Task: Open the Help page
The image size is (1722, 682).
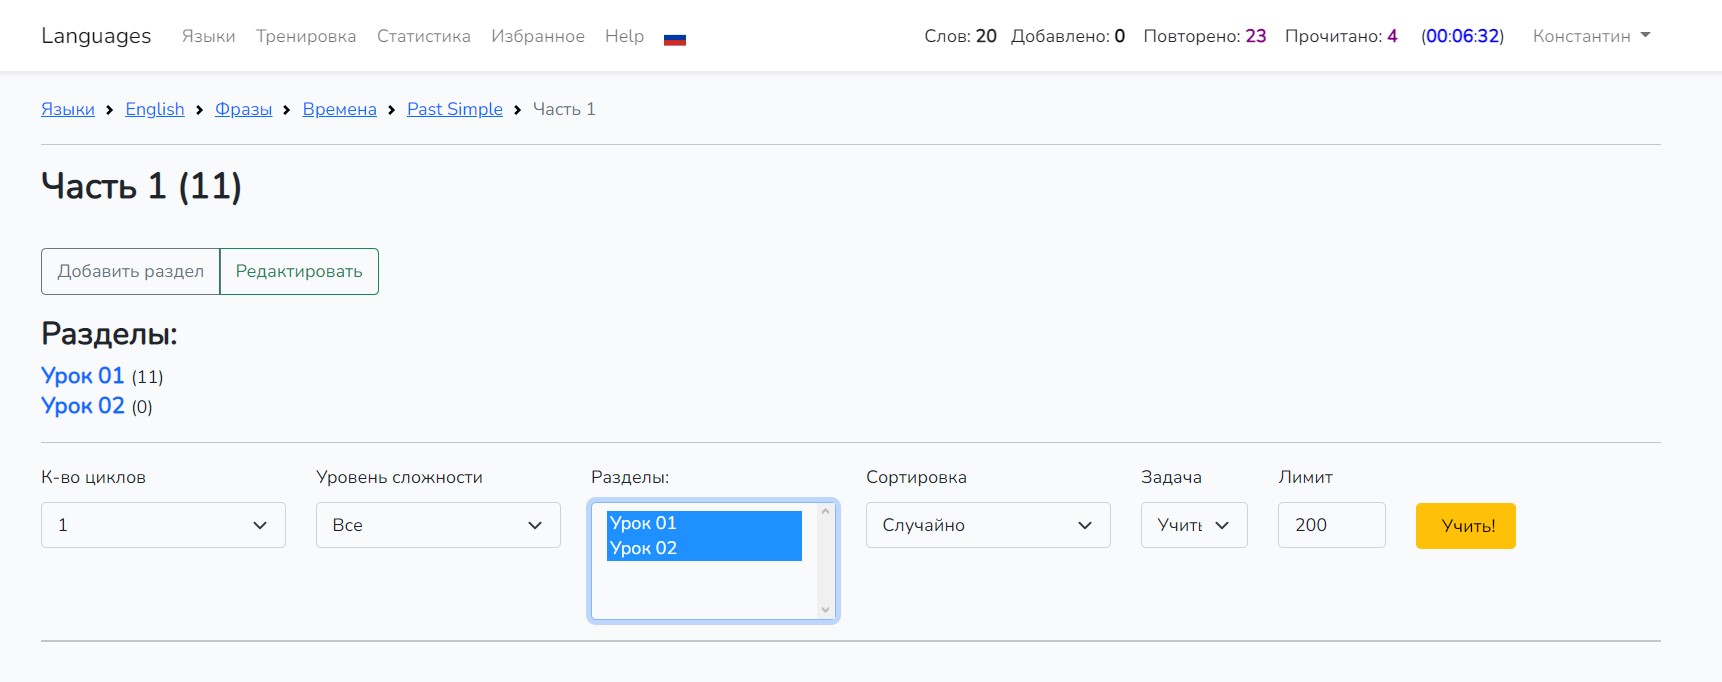Action: pyautogui.click(x=624, y=36)
